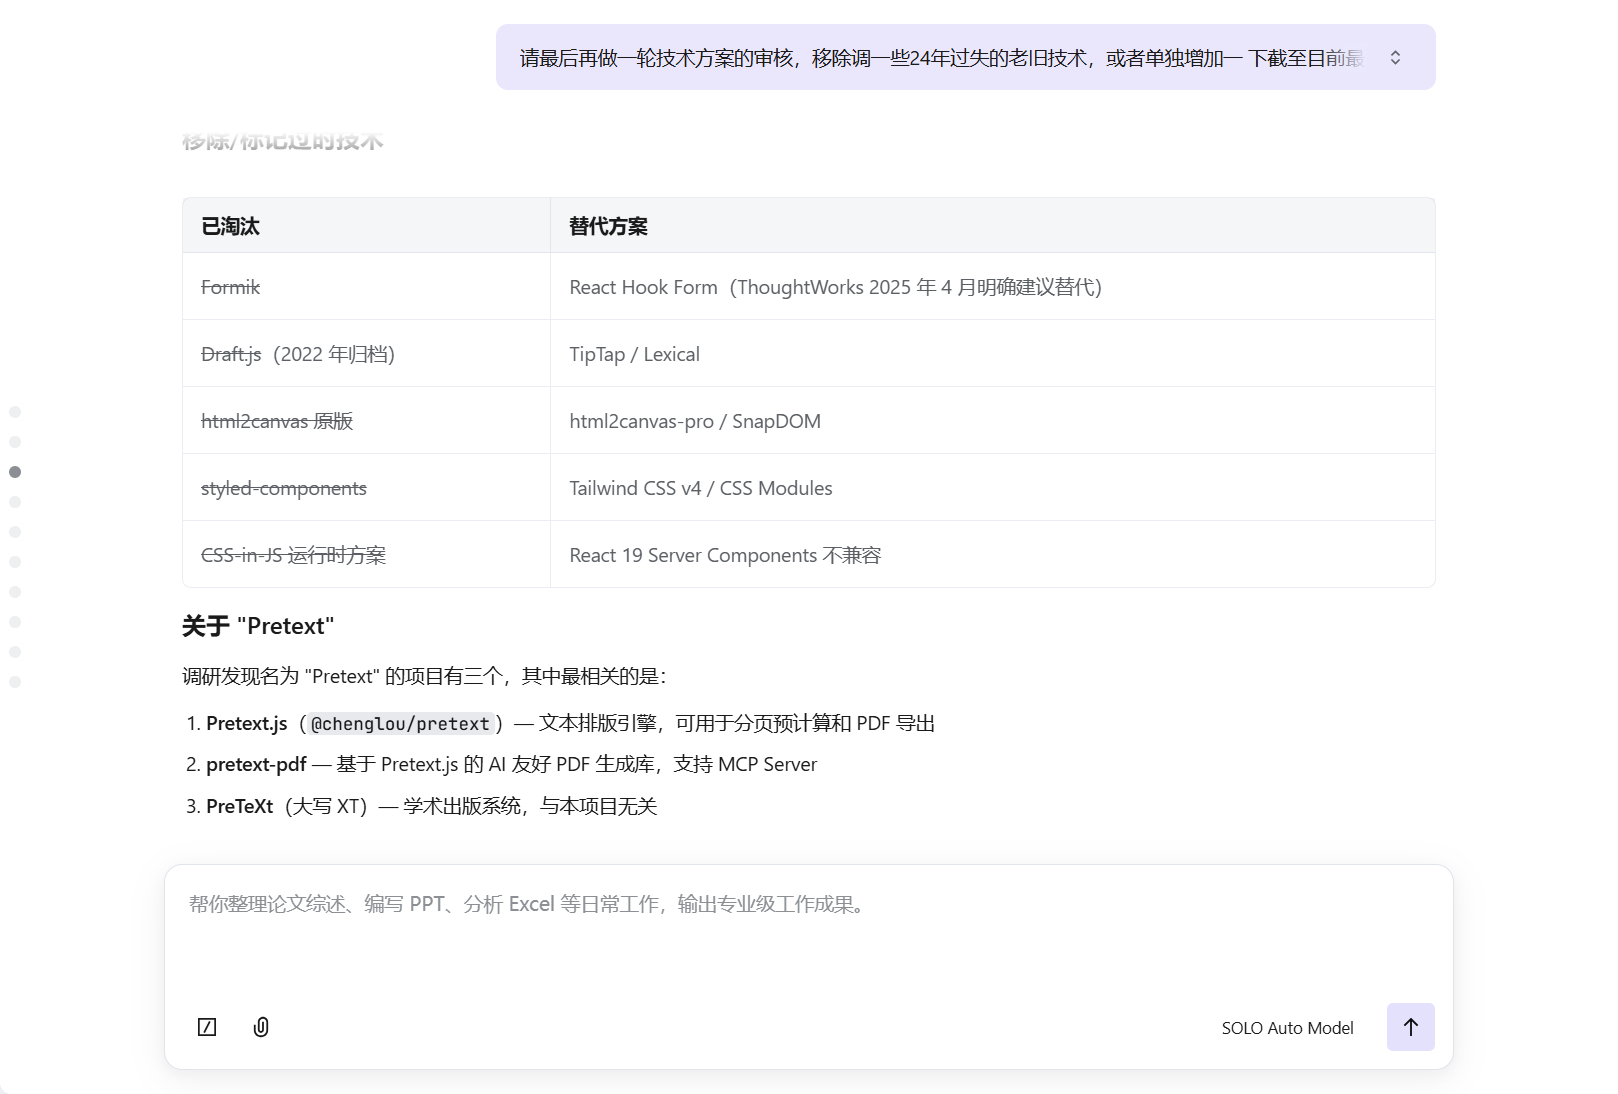This screenshot has height=1094, width=1618.
Task: Click the user prompt bubble text at the top
Action: 940,58
